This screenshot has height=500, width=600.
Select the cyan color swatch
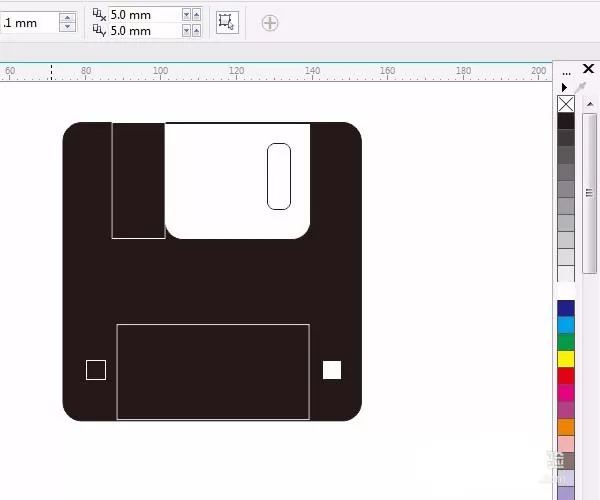pyautogui.click(x=566, y=325)
